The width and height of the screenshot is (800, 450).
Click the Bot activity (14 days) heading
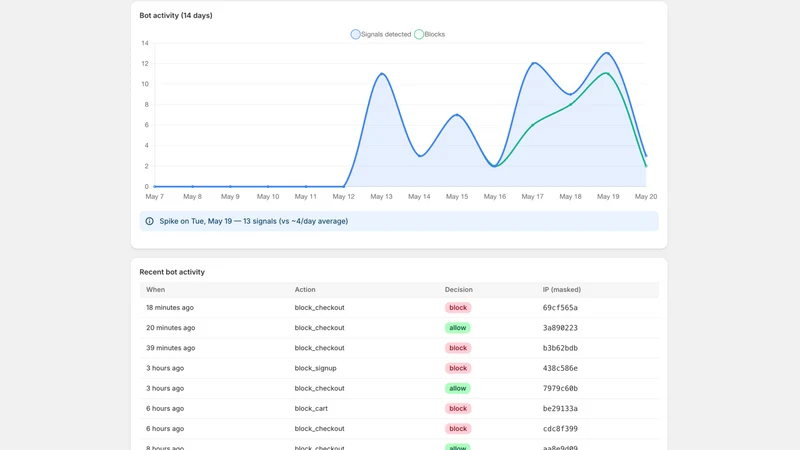click(176, 15)
